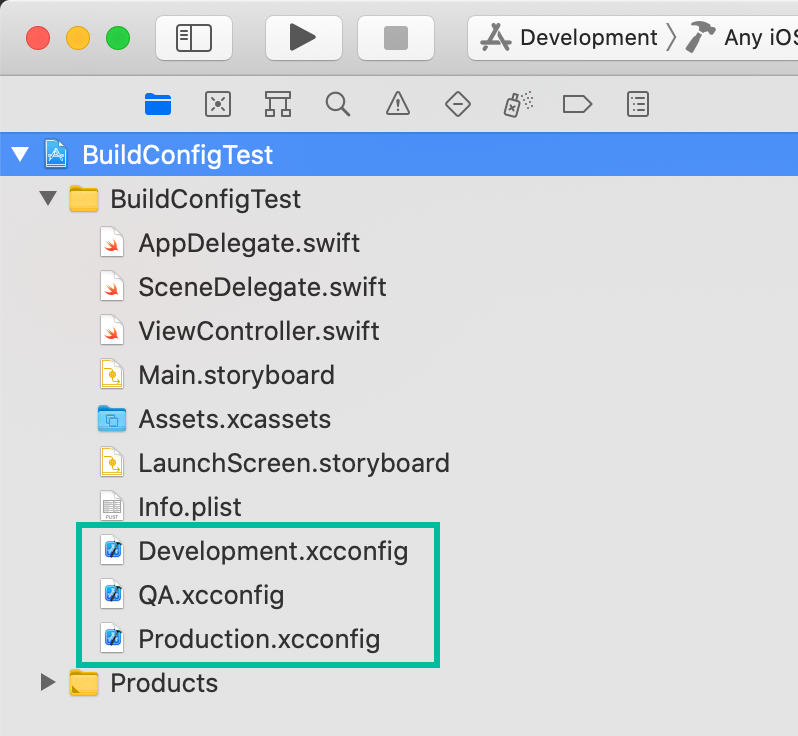Open the Symbol navigator
The width and height of the screenshot is (798, 736).
coord(277,103)
